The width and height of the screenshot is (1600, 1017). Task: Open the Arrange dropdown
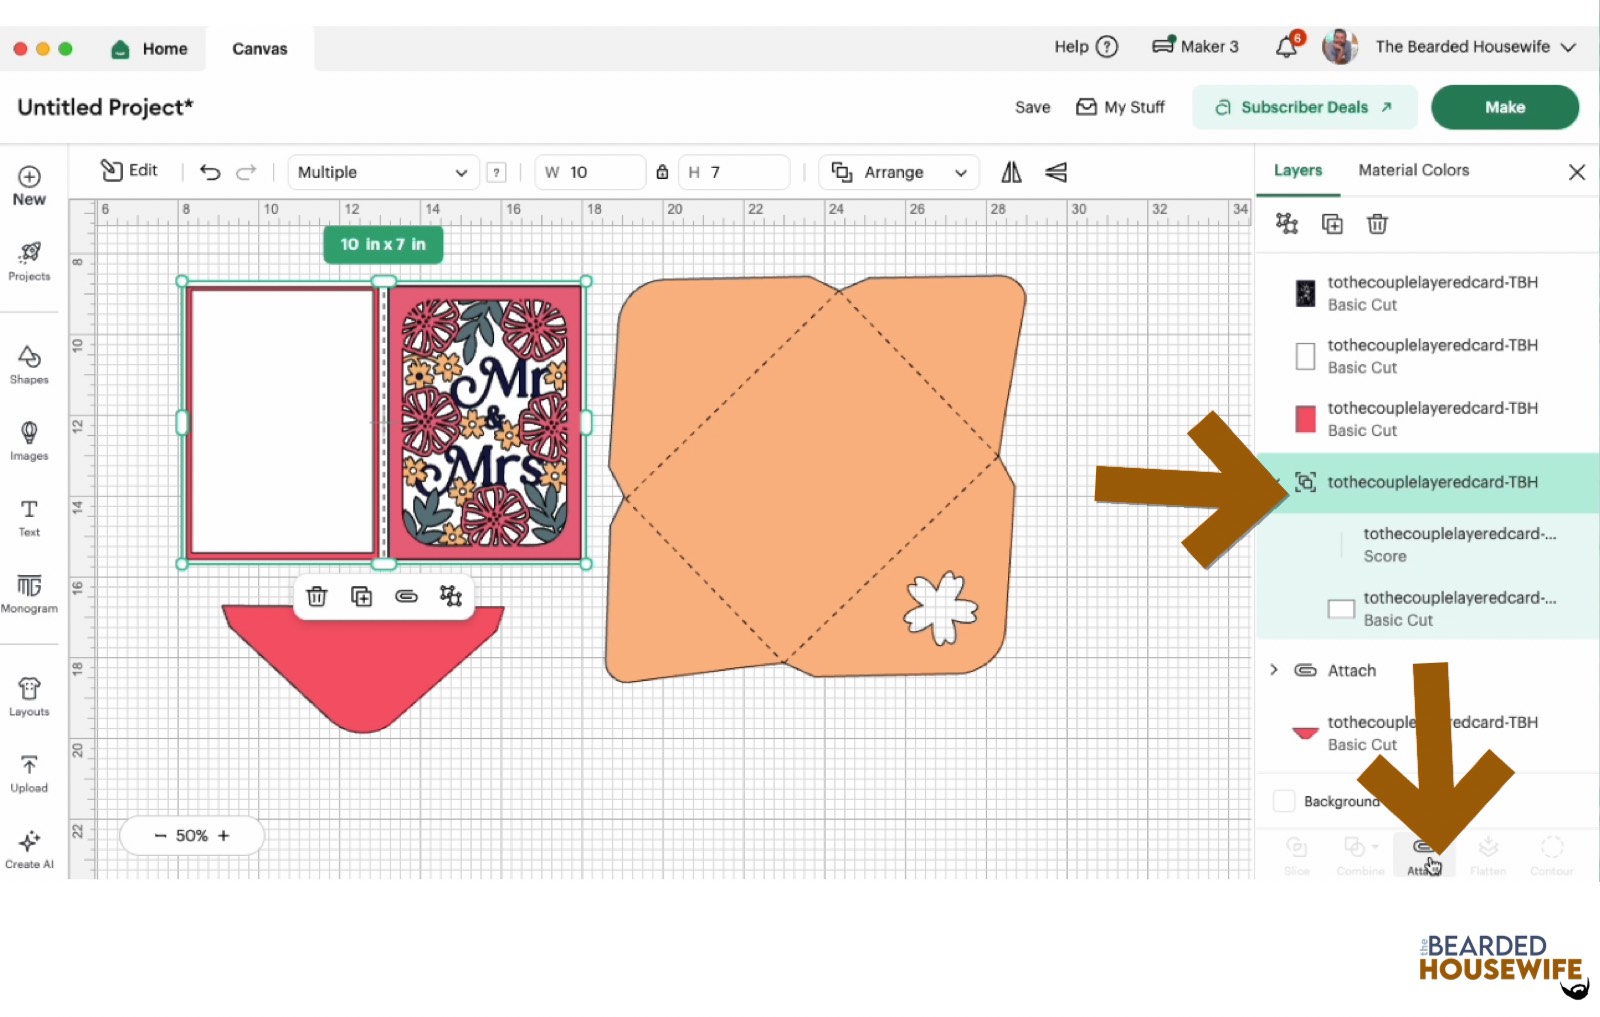[898, 172]
